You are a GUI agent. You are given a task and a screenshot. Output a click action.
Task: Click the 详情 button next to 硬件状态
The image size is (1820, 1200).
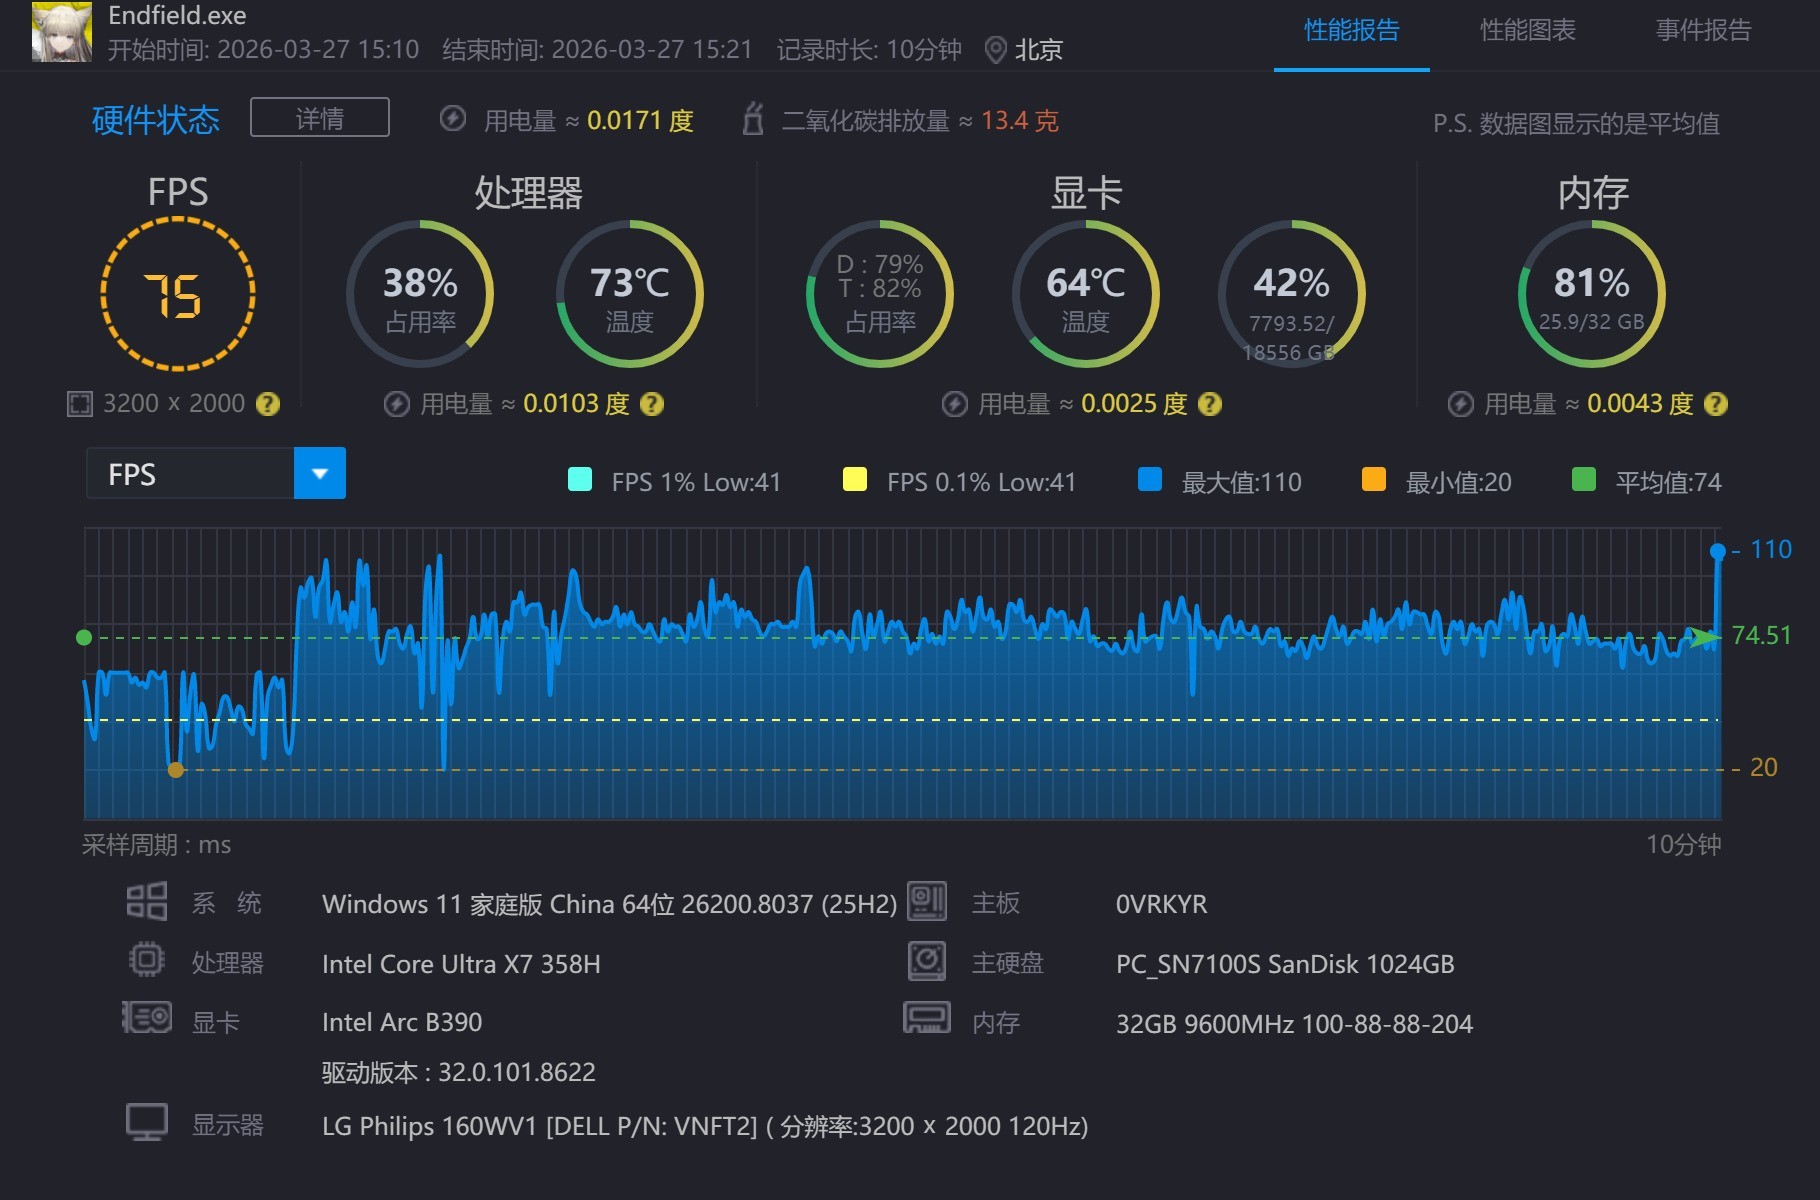[320, 118]
